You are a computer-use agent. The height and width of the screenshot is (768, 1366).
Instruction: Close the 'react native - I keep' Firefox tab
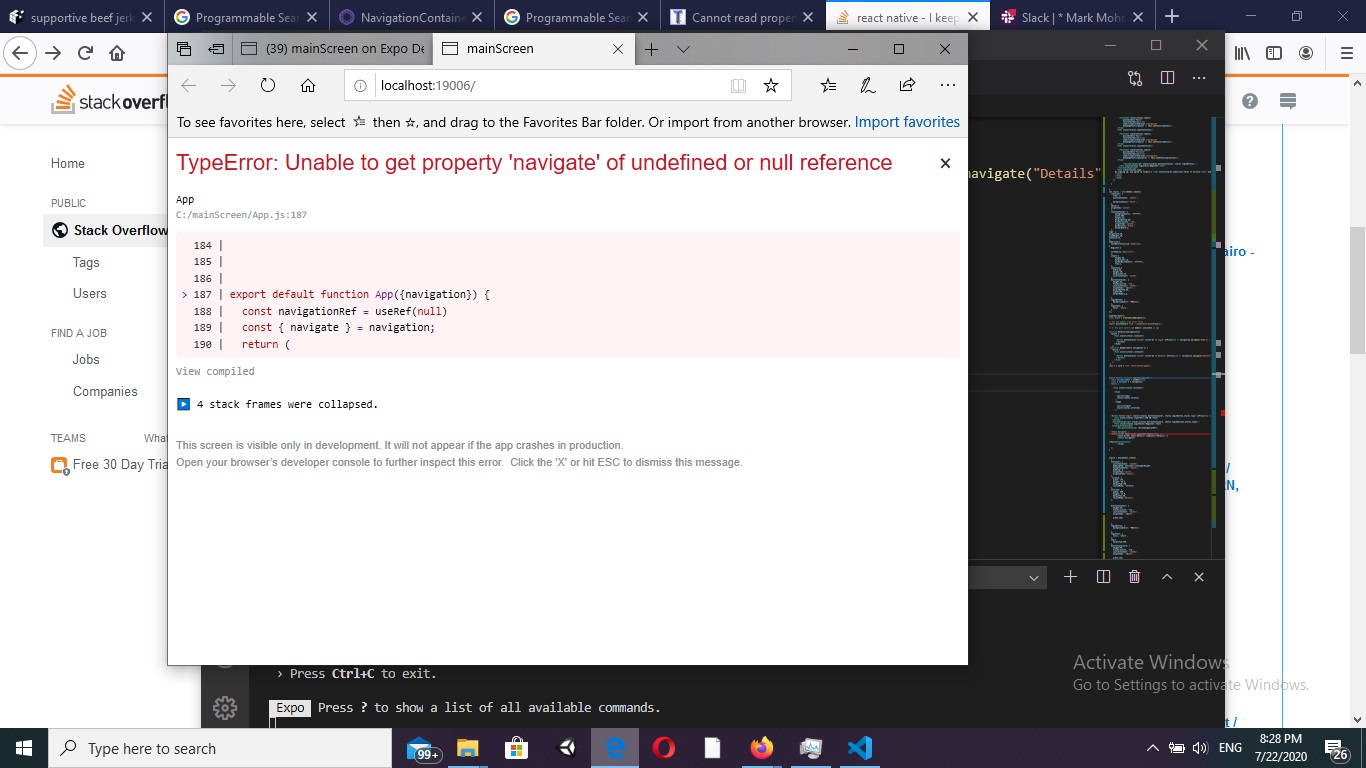pos(973,17)
